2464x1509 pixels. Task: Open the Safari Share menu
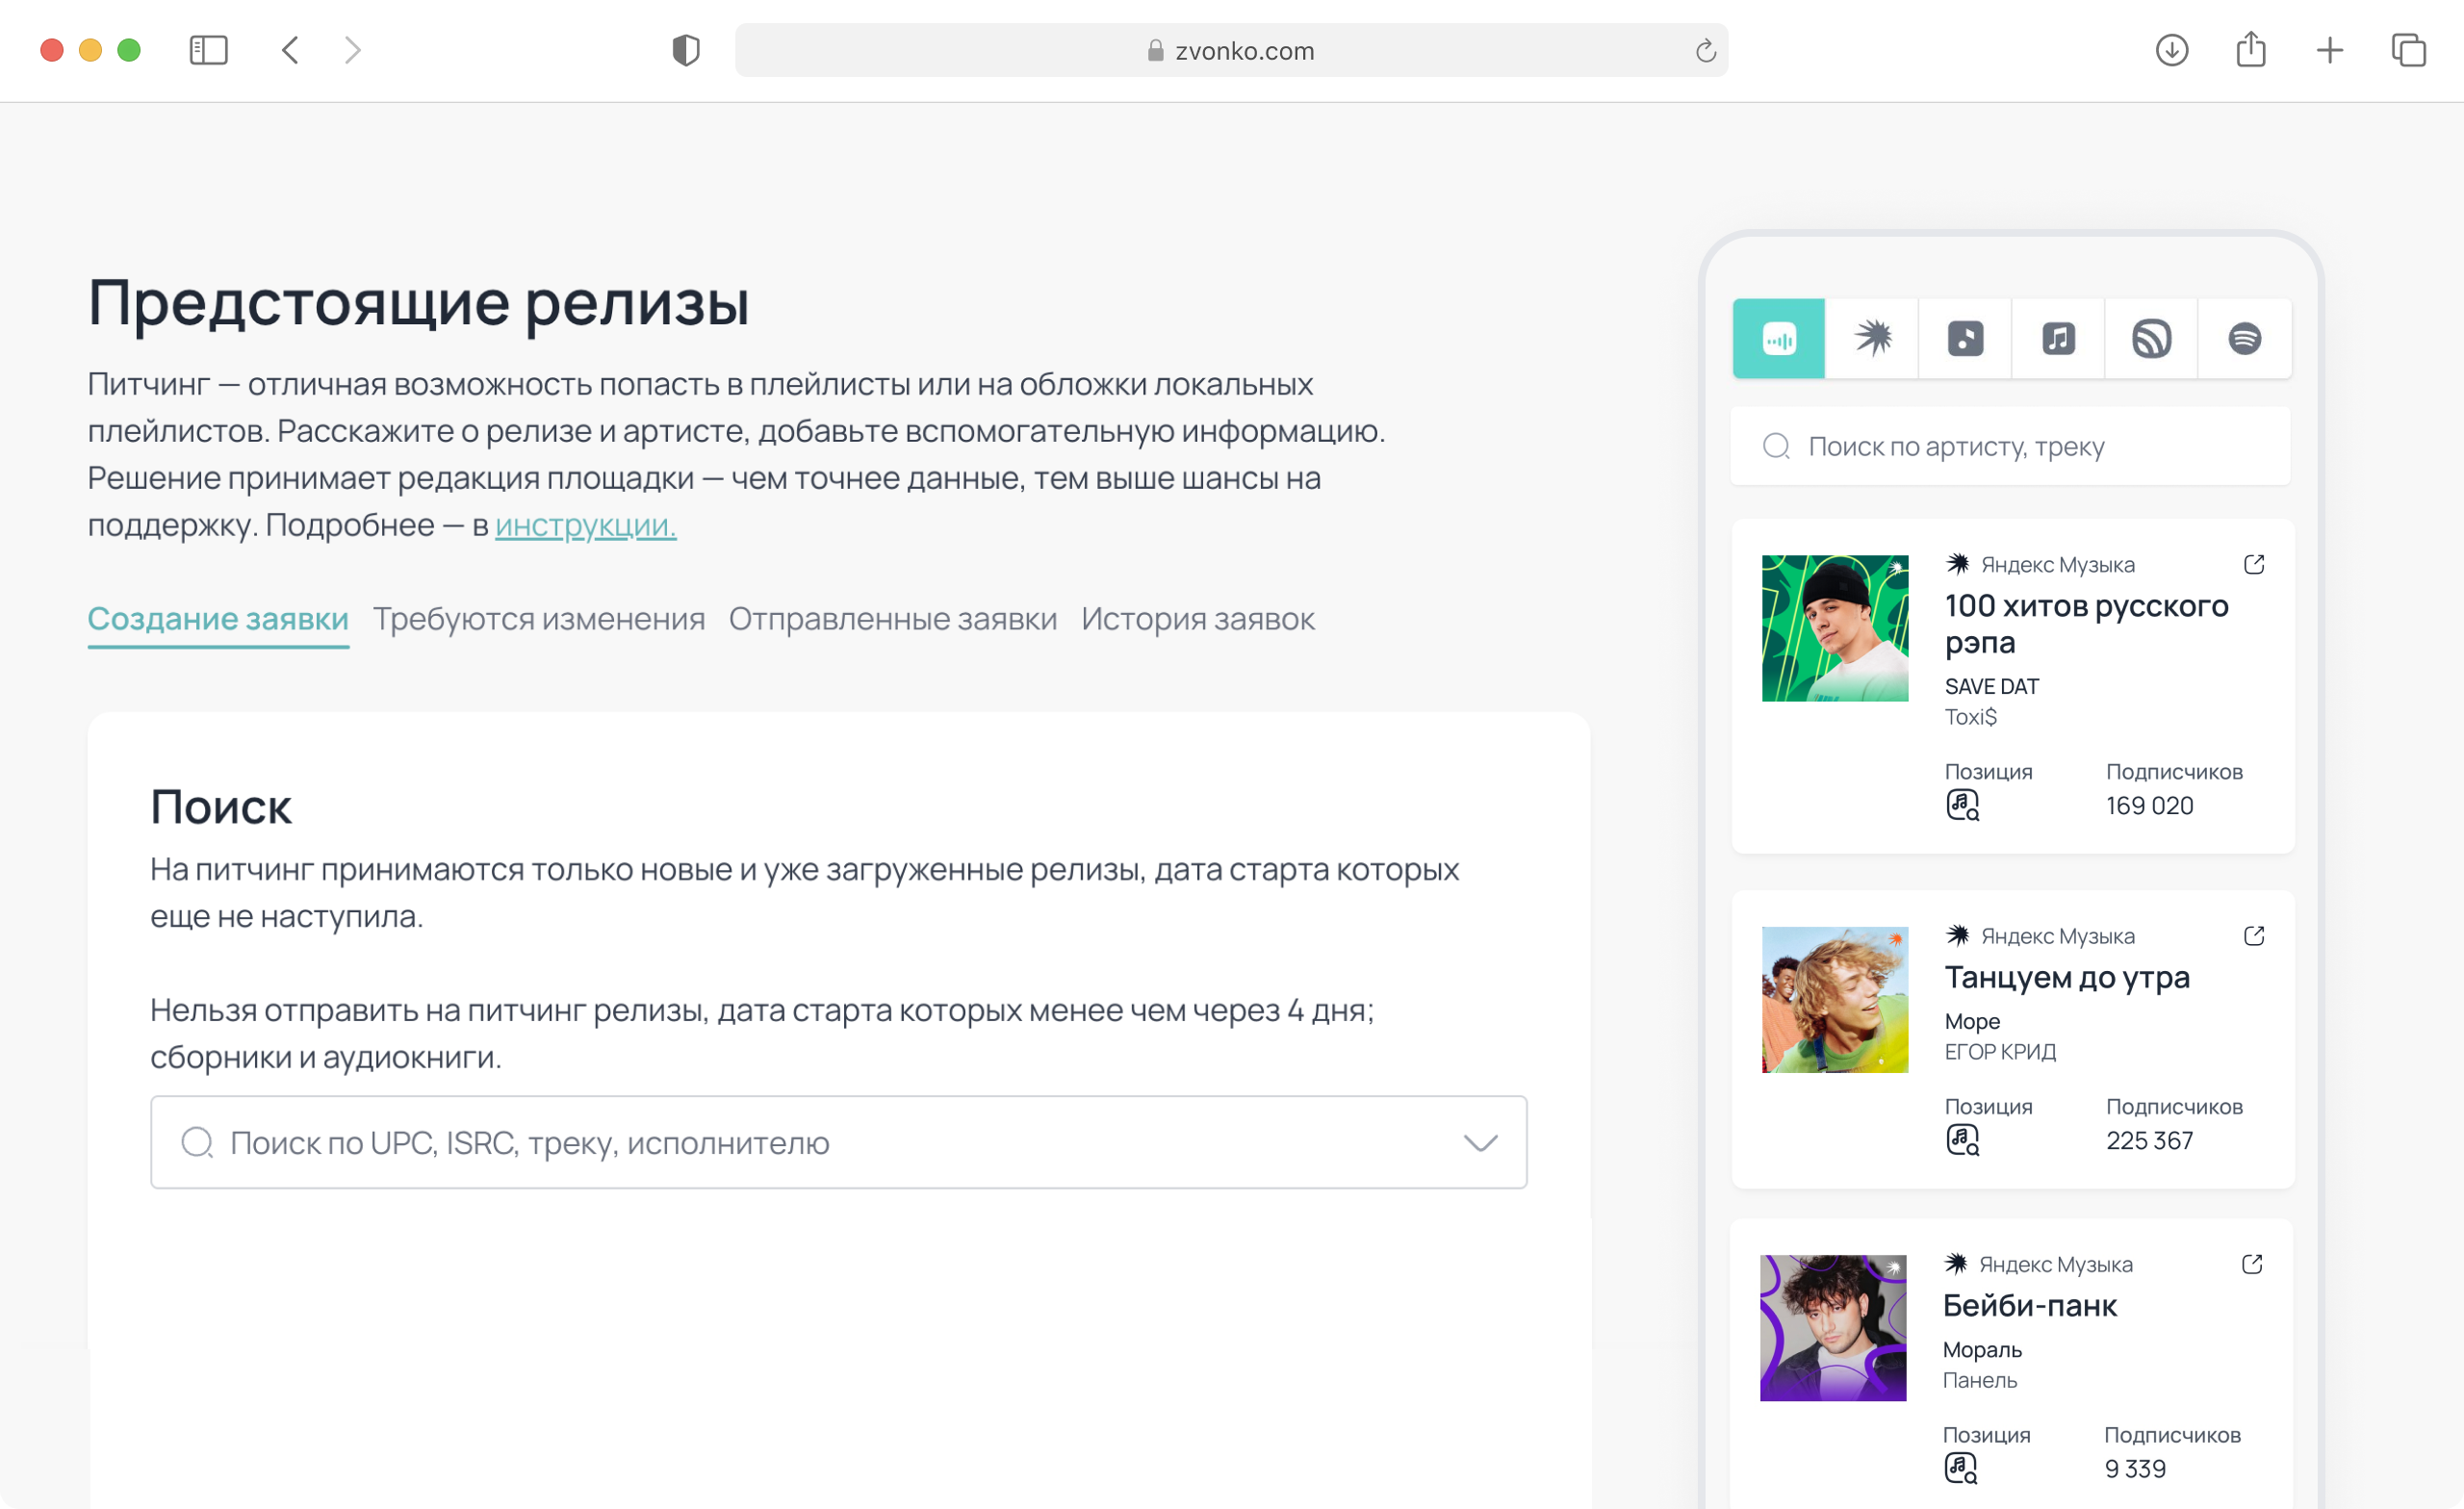click(2250, 50)
